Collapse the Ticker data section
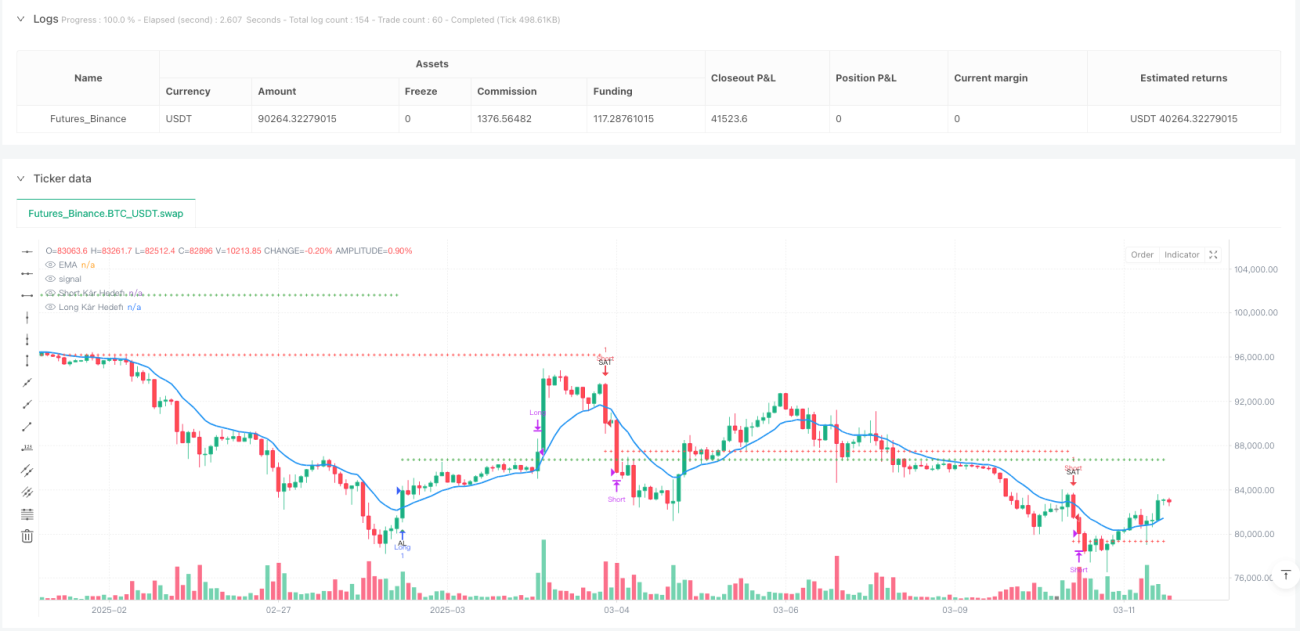This screenshot has height=631, width=1300. click(x=21, y=179)
